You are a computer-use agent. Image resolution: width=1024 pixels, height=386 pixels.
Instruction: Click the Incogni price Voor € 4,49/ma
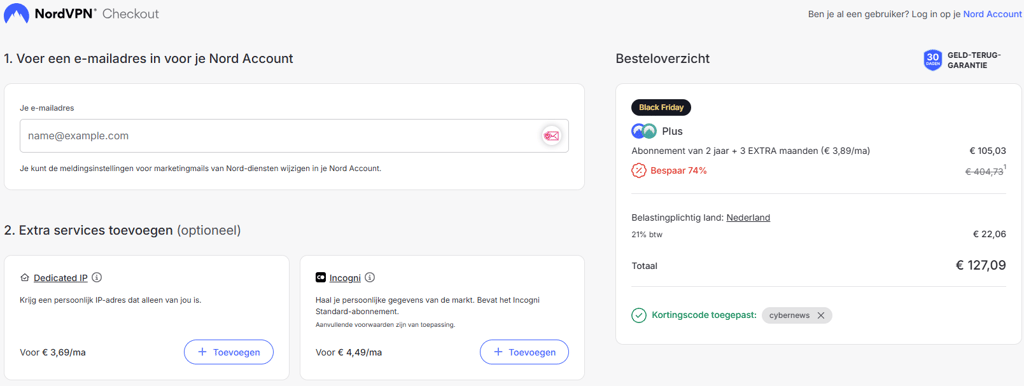[349, 353]
